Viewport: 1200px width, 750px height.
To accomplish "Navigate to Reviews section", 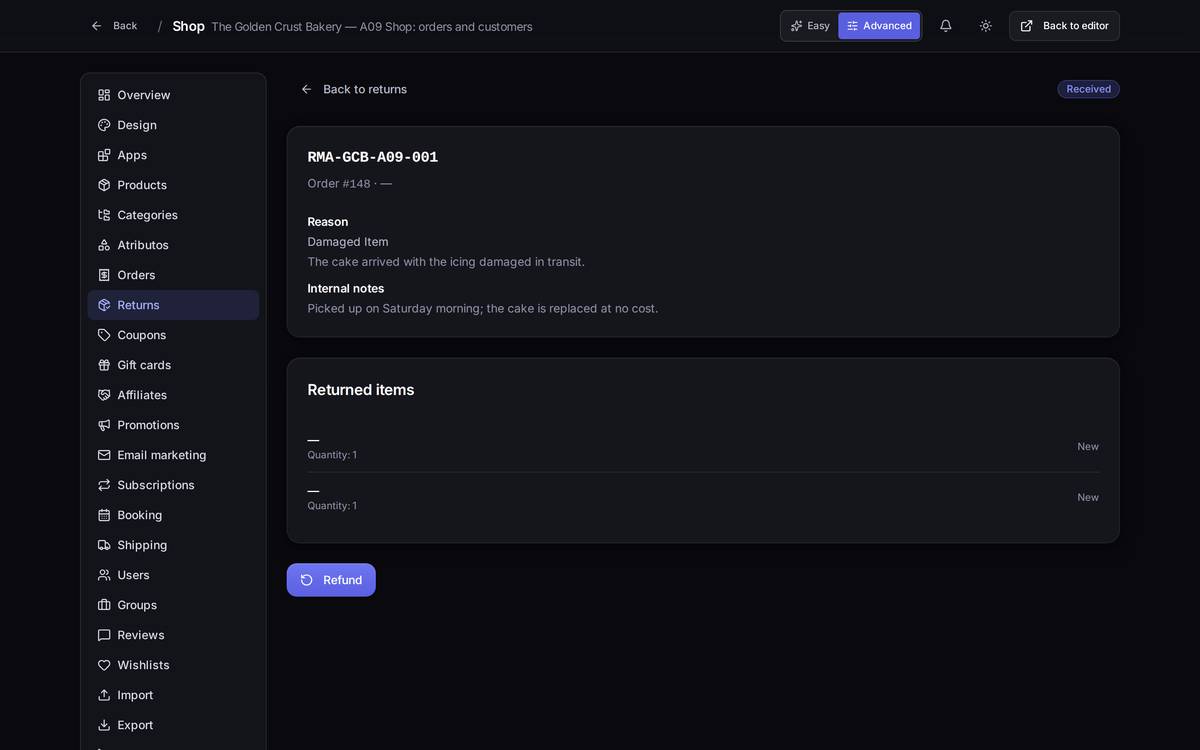I will tap(173, 635).
